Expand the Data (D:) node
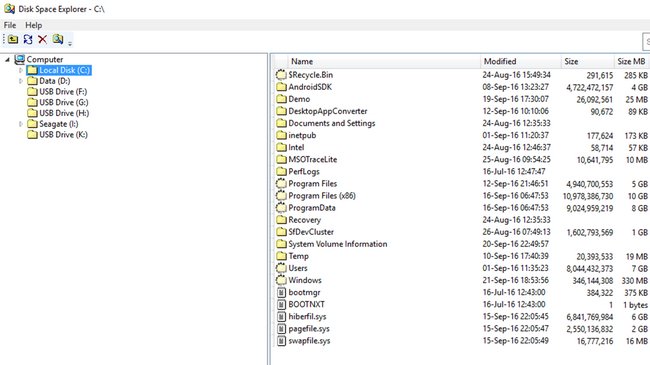Viewport: 650px width, 365px height. (21, 81)
